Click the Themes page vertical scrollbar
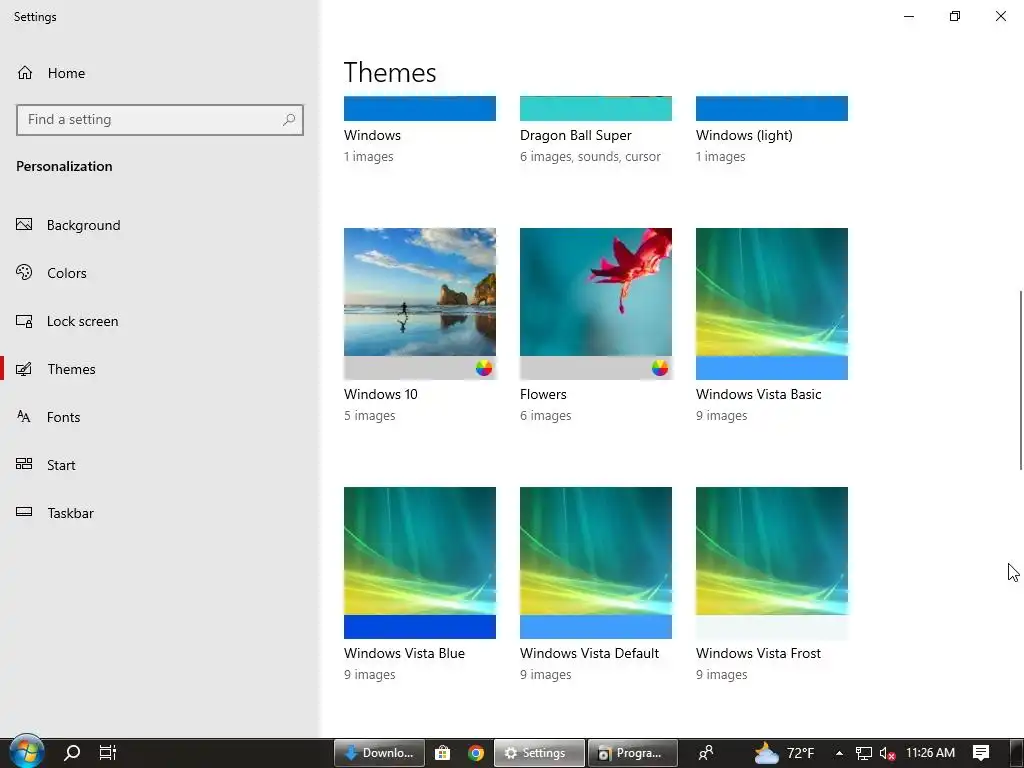This screenshot has height=768, width=1024. 1021,380
